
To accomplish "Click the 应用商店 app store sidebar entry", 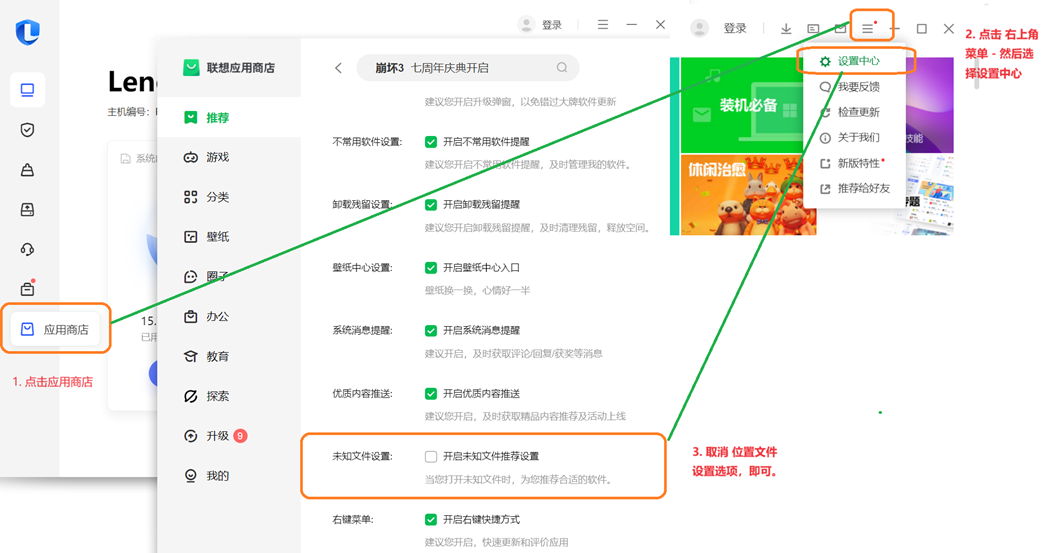I will click(56, 329).
